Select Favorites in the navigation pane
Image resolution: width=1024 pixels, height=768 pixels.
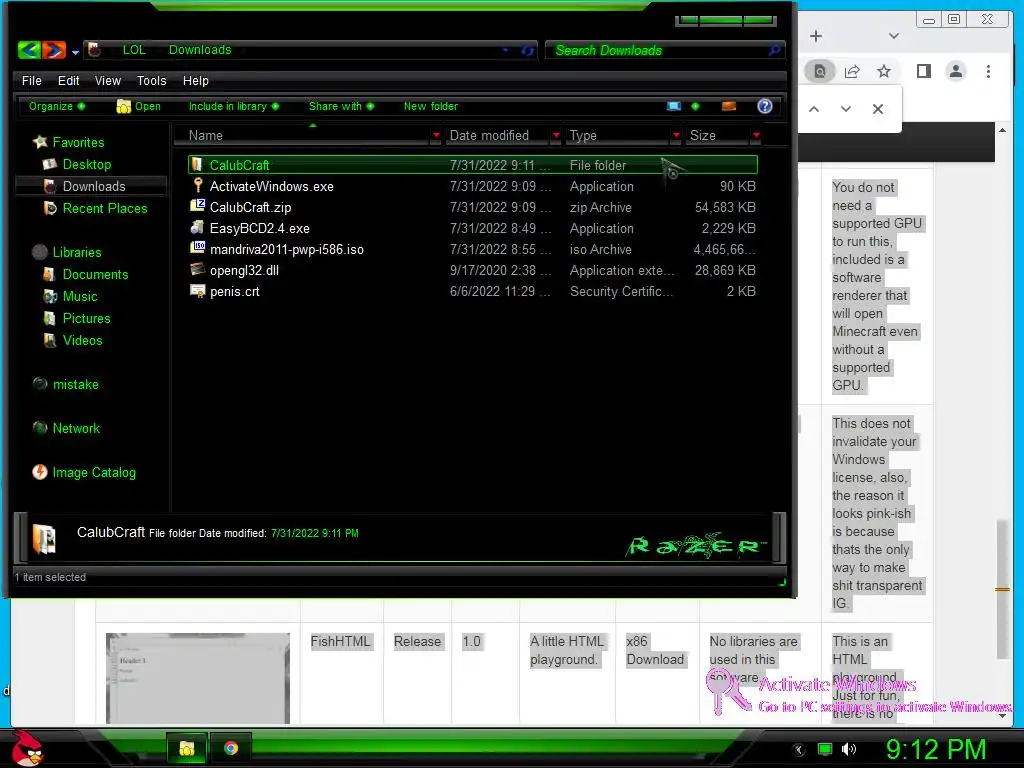click(78, 142)
